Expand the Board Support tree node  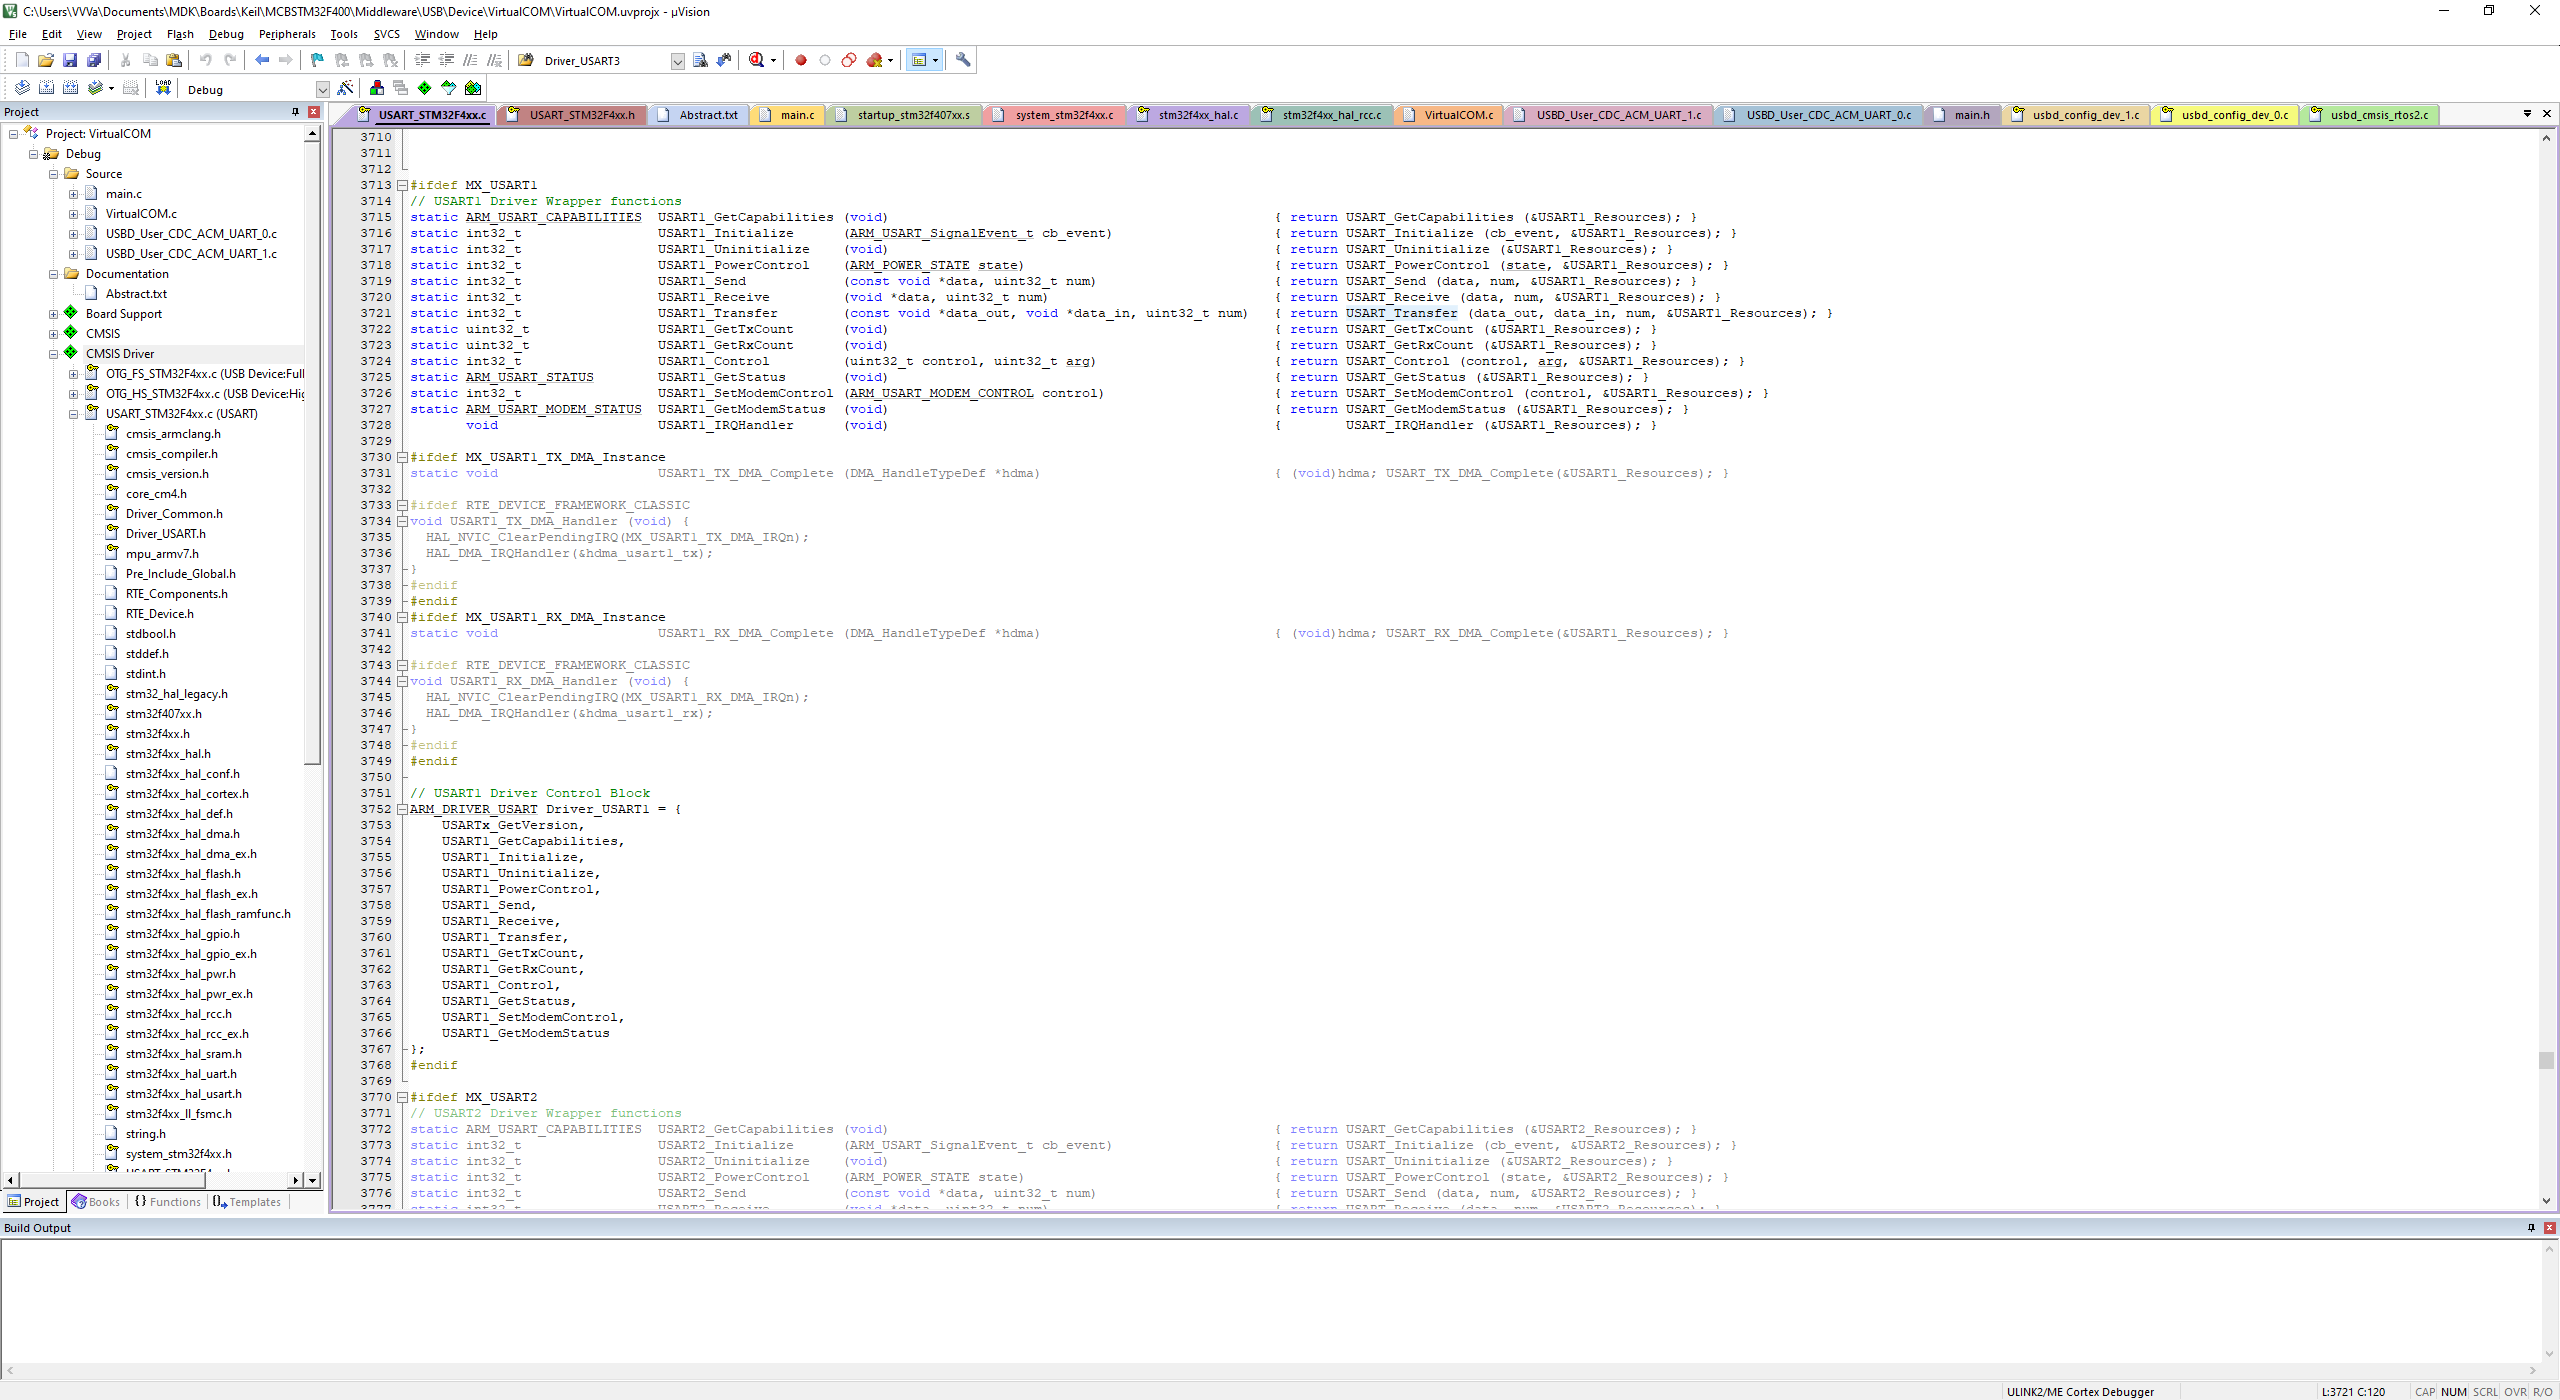(54, 314)
